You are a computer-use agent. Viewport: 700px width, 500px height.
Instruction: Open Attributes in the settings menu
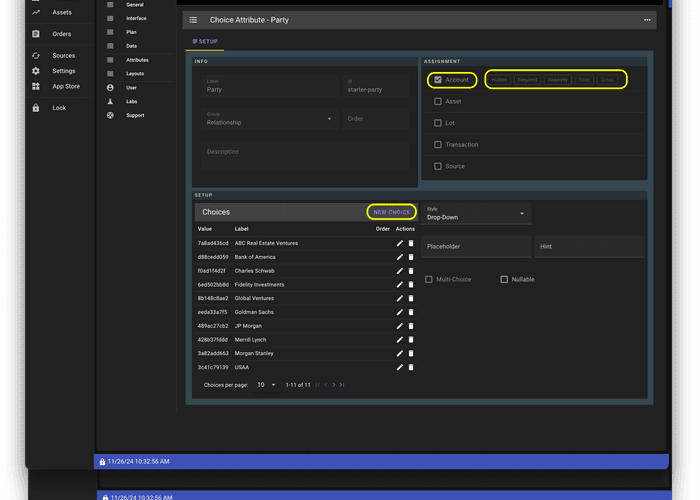137,60
